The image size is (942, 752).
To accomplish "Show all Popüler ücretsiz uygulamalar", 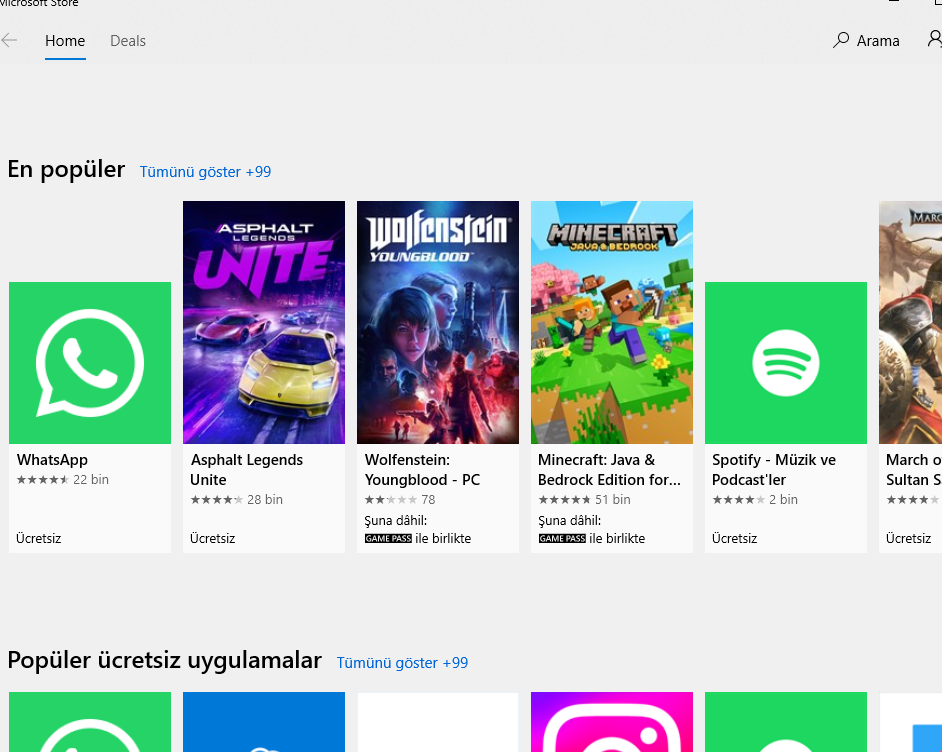I will click(x=402, y=663).
